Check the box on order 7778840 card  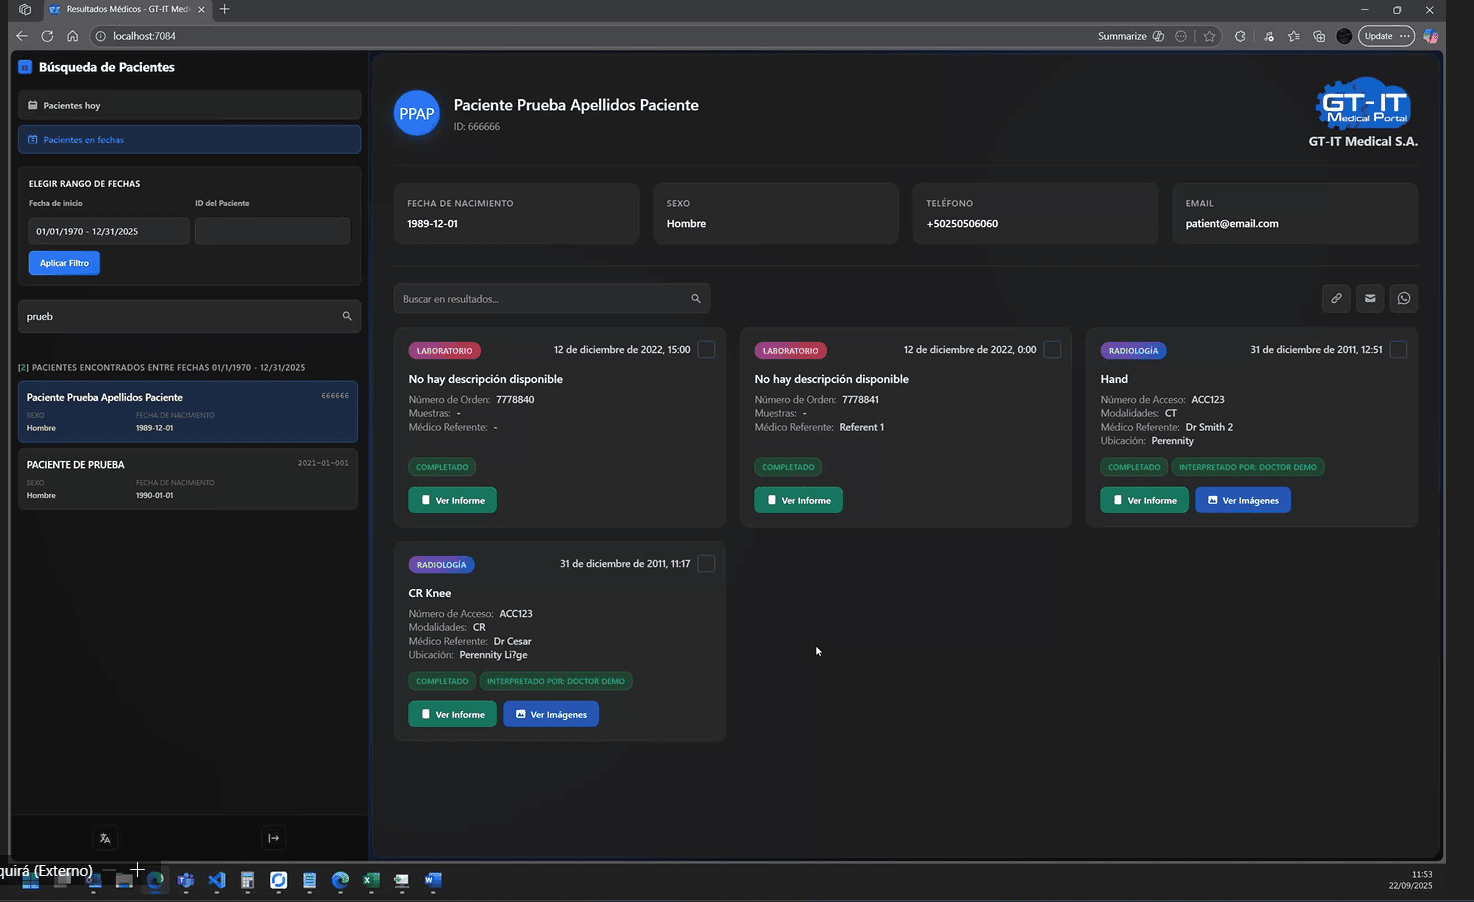706,349
